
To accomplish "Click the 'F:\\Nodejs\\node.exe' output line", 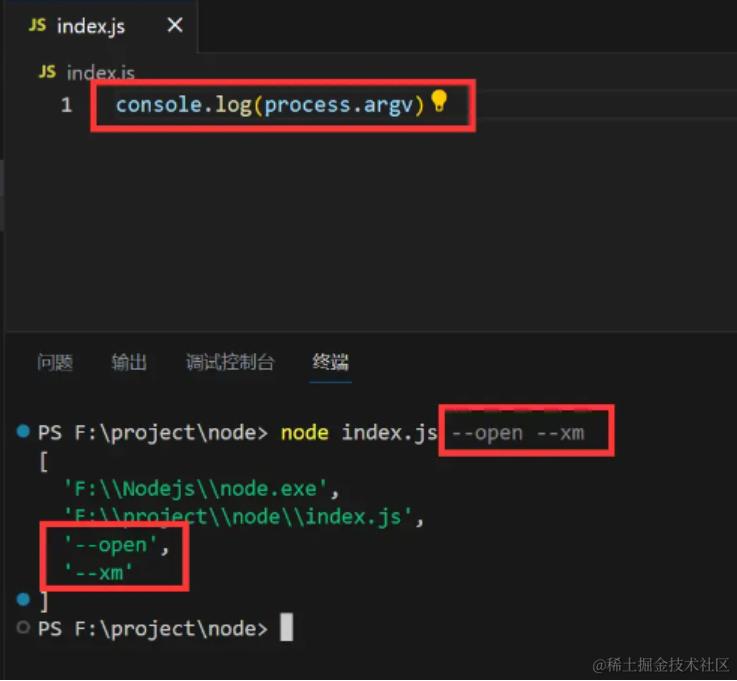I will 201,489.
